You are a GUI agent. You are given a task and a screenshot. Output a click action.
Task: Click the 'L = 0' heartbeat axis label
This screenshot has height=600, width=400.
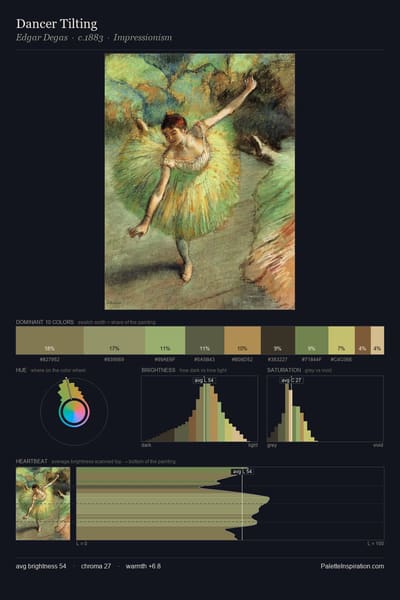(82, 543)
